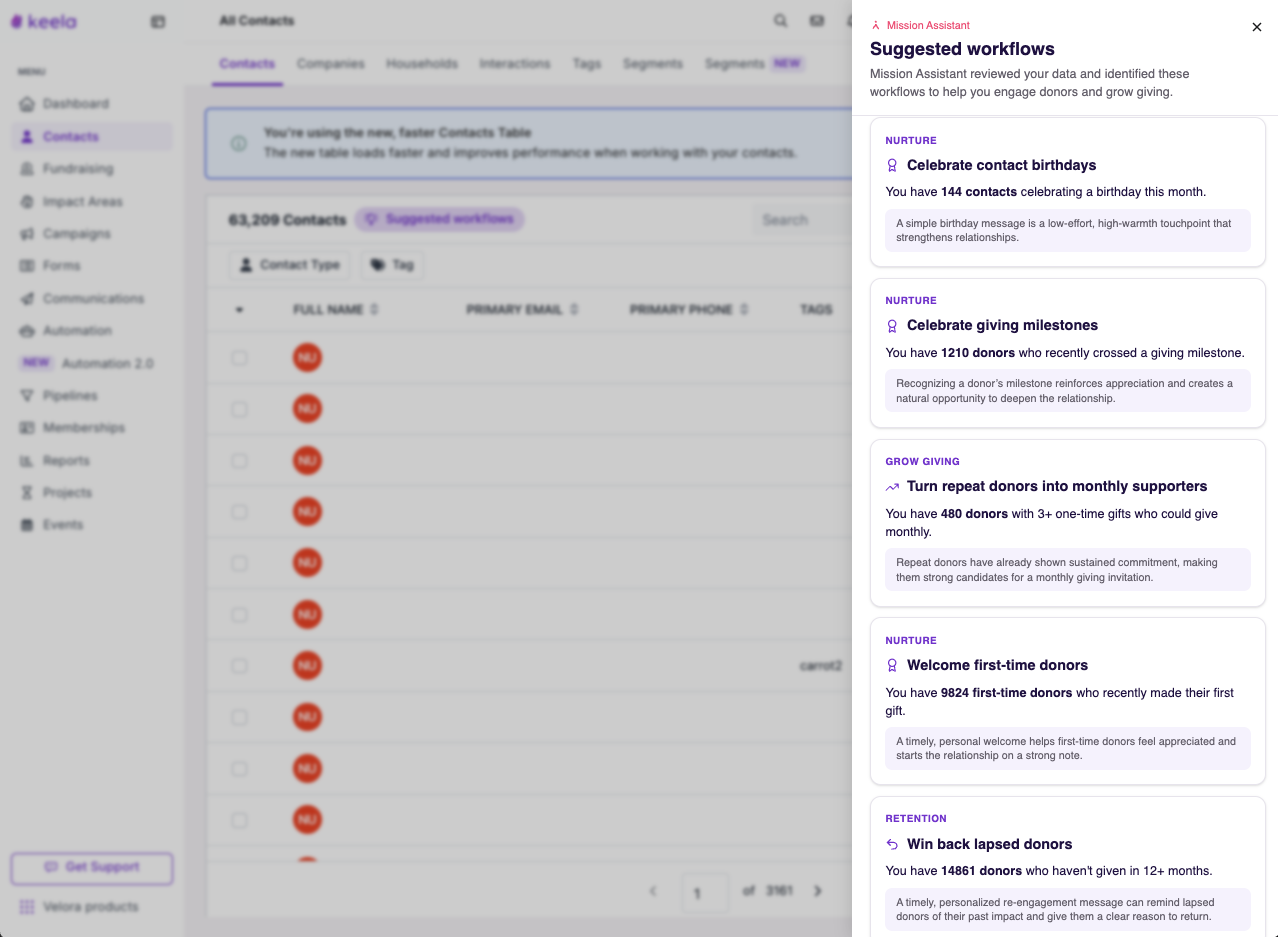This screenshot has height=937, width=1278.
Task: Click ribbon icon beside Celebrate contact birthdays
Action: click(x=893, y=166)
